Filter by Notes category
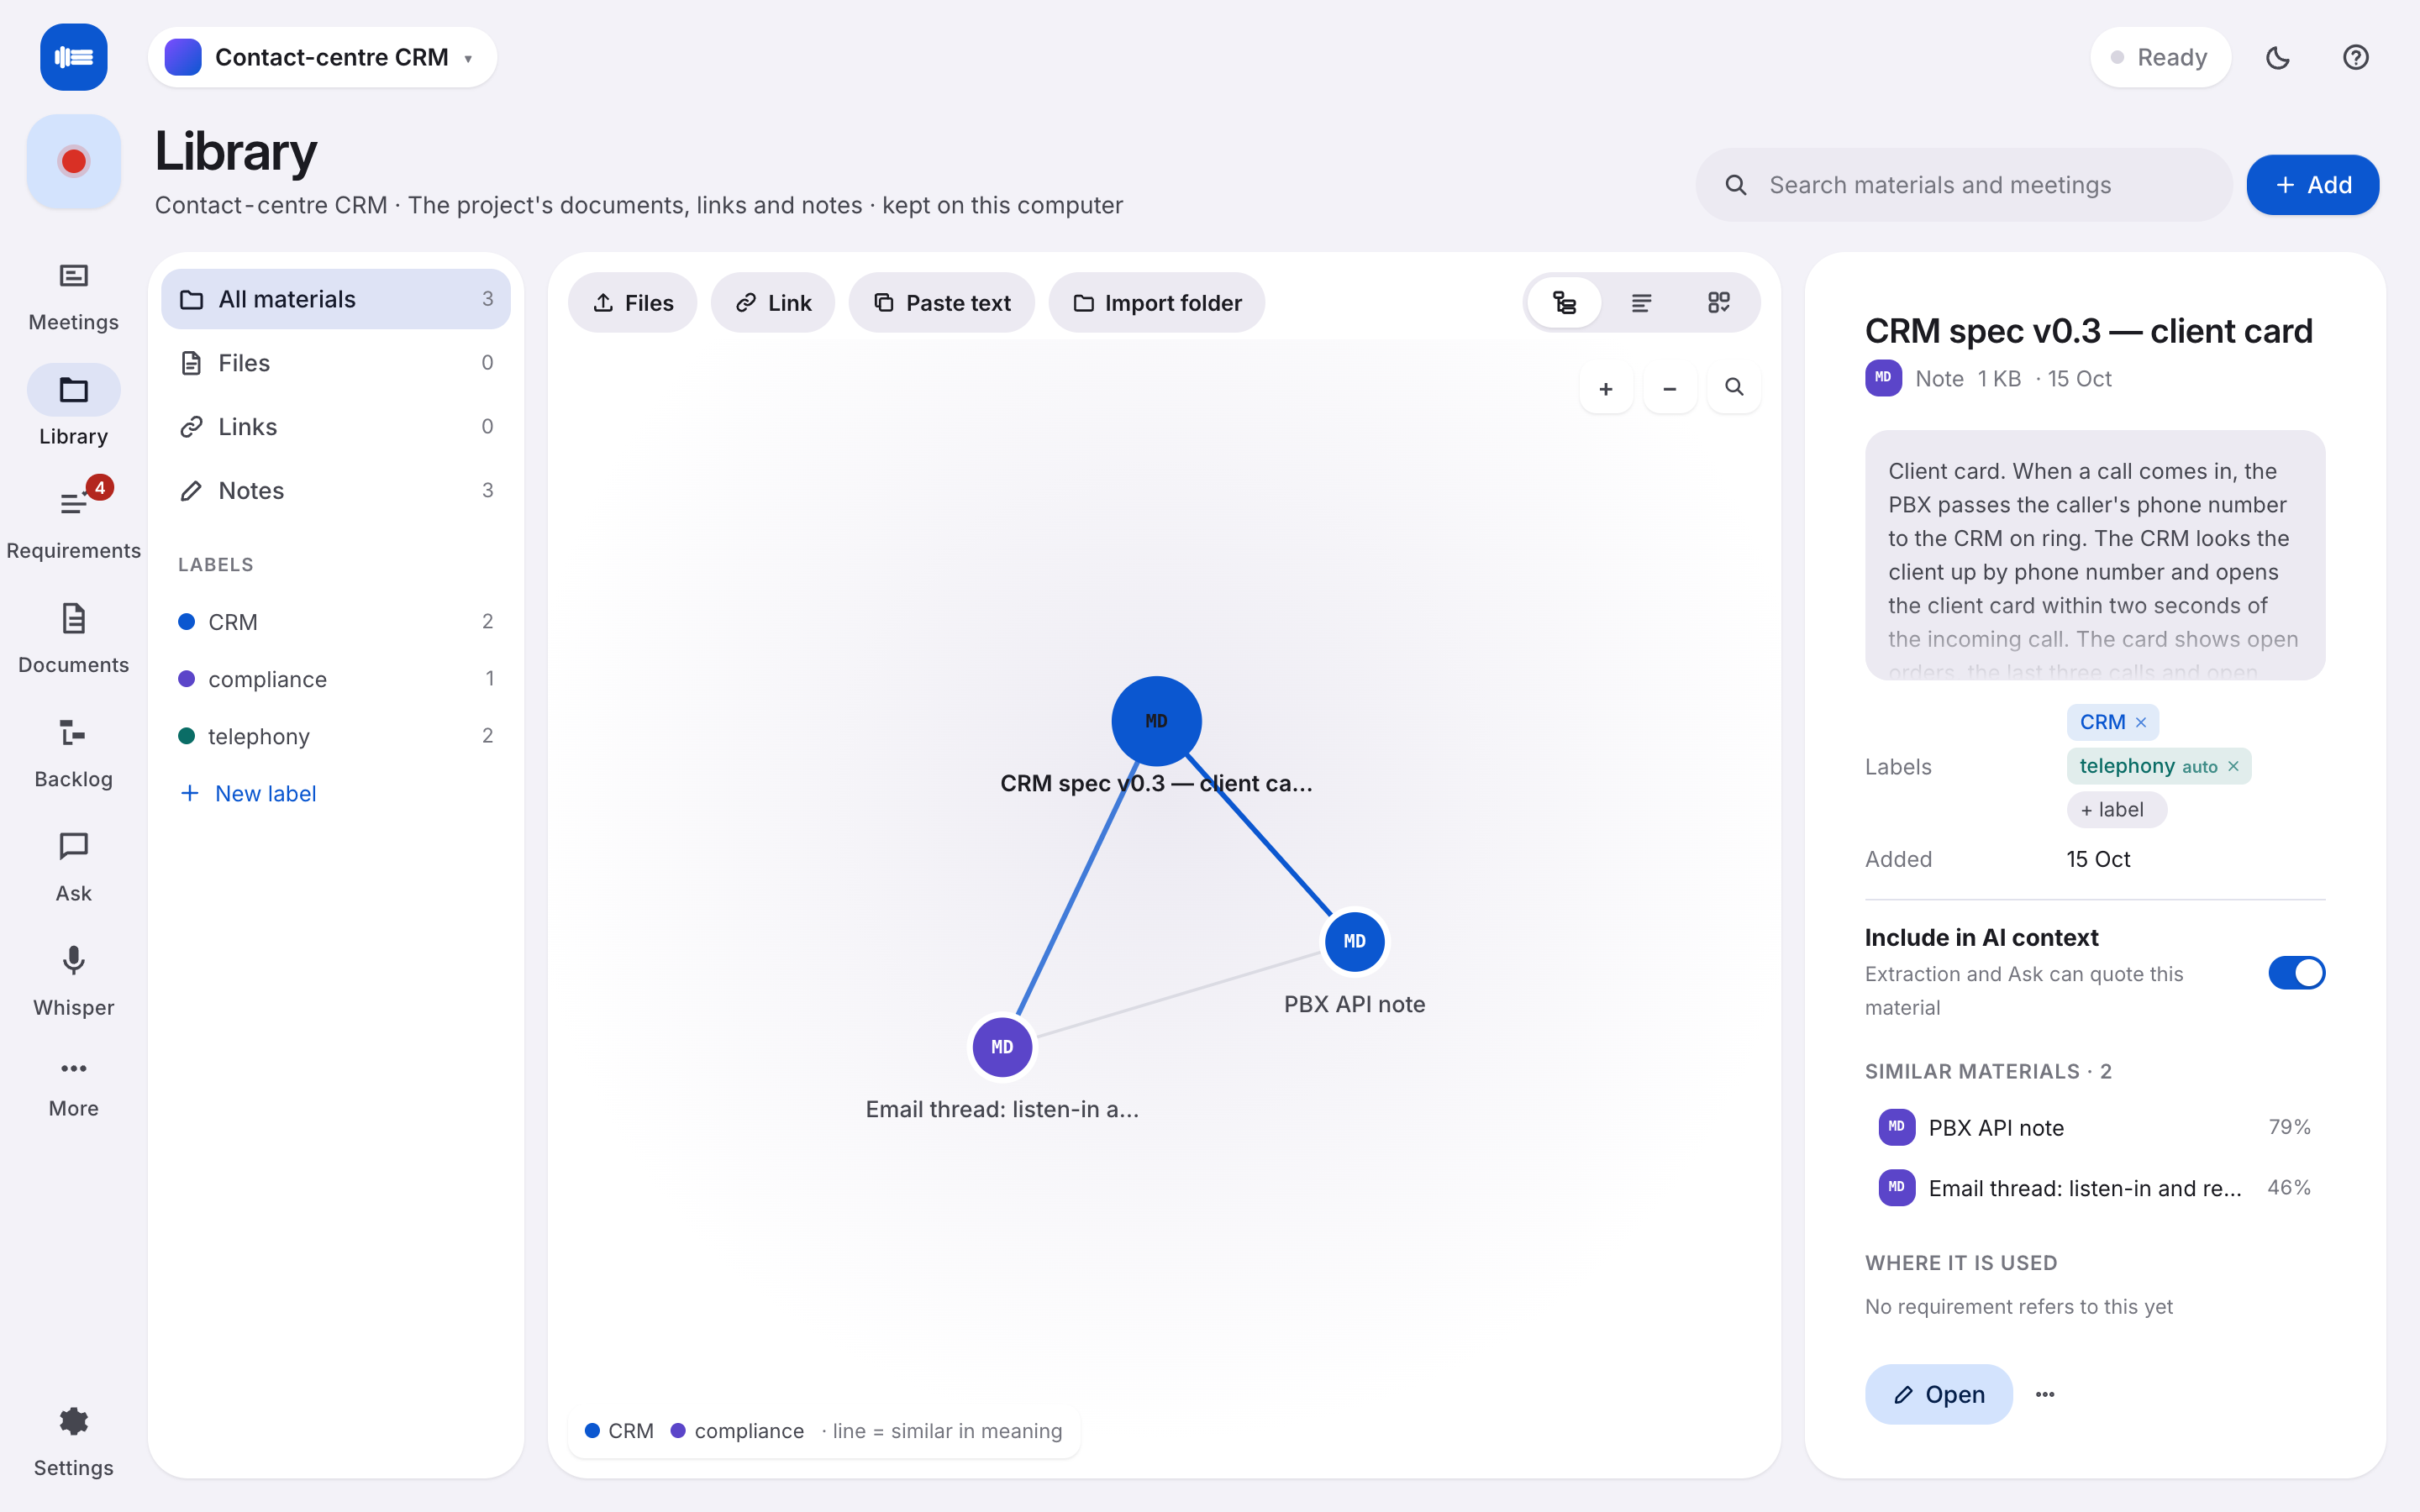This screenshot has width=2420, height=1512. 336,491
